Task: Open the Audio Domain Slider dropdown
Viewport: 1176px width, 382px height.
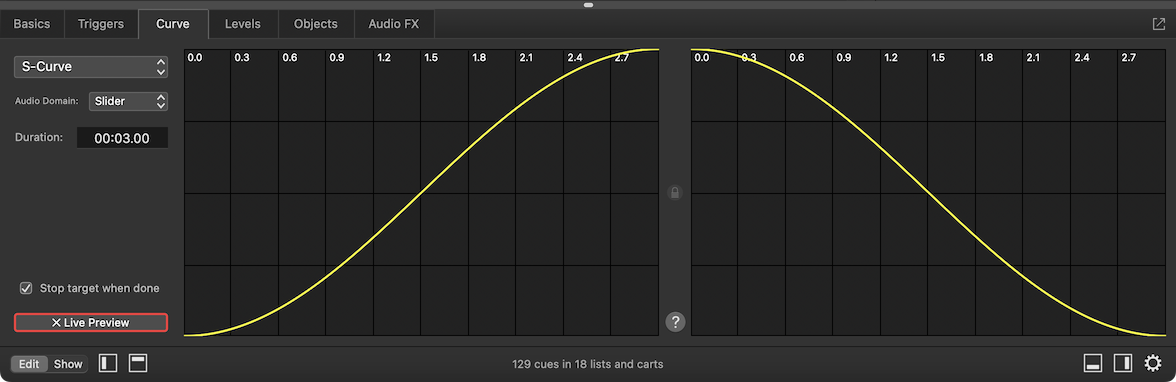Action: pos(128,101)
